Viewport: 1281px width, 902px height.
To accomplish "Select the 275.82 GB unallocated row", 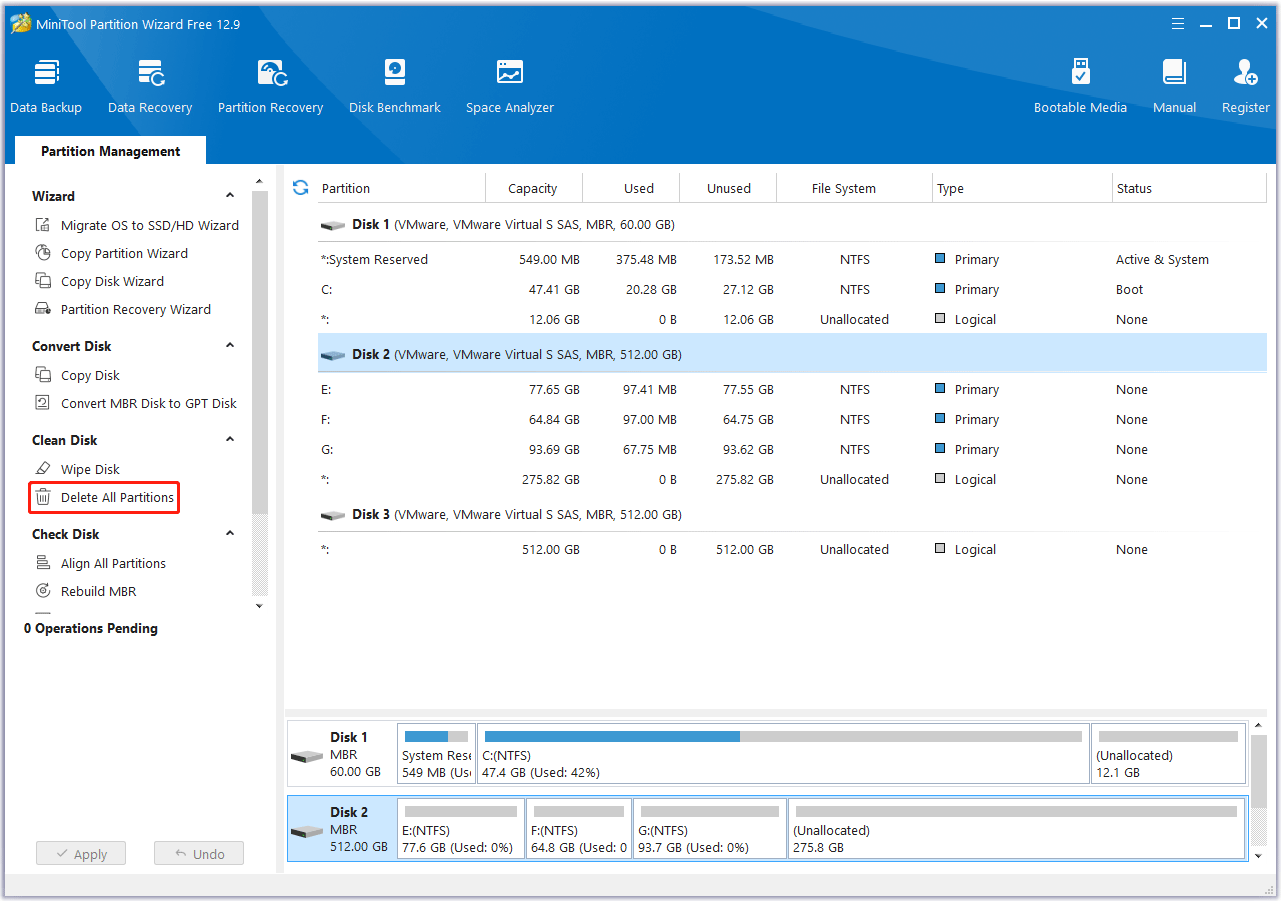I will point(792,479).
